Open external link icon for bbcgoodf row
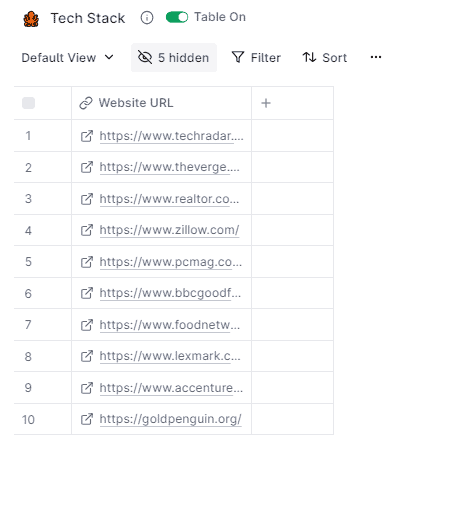Image resolution: width=460 pixels, height=510 pixels. (x=87, y=293)
